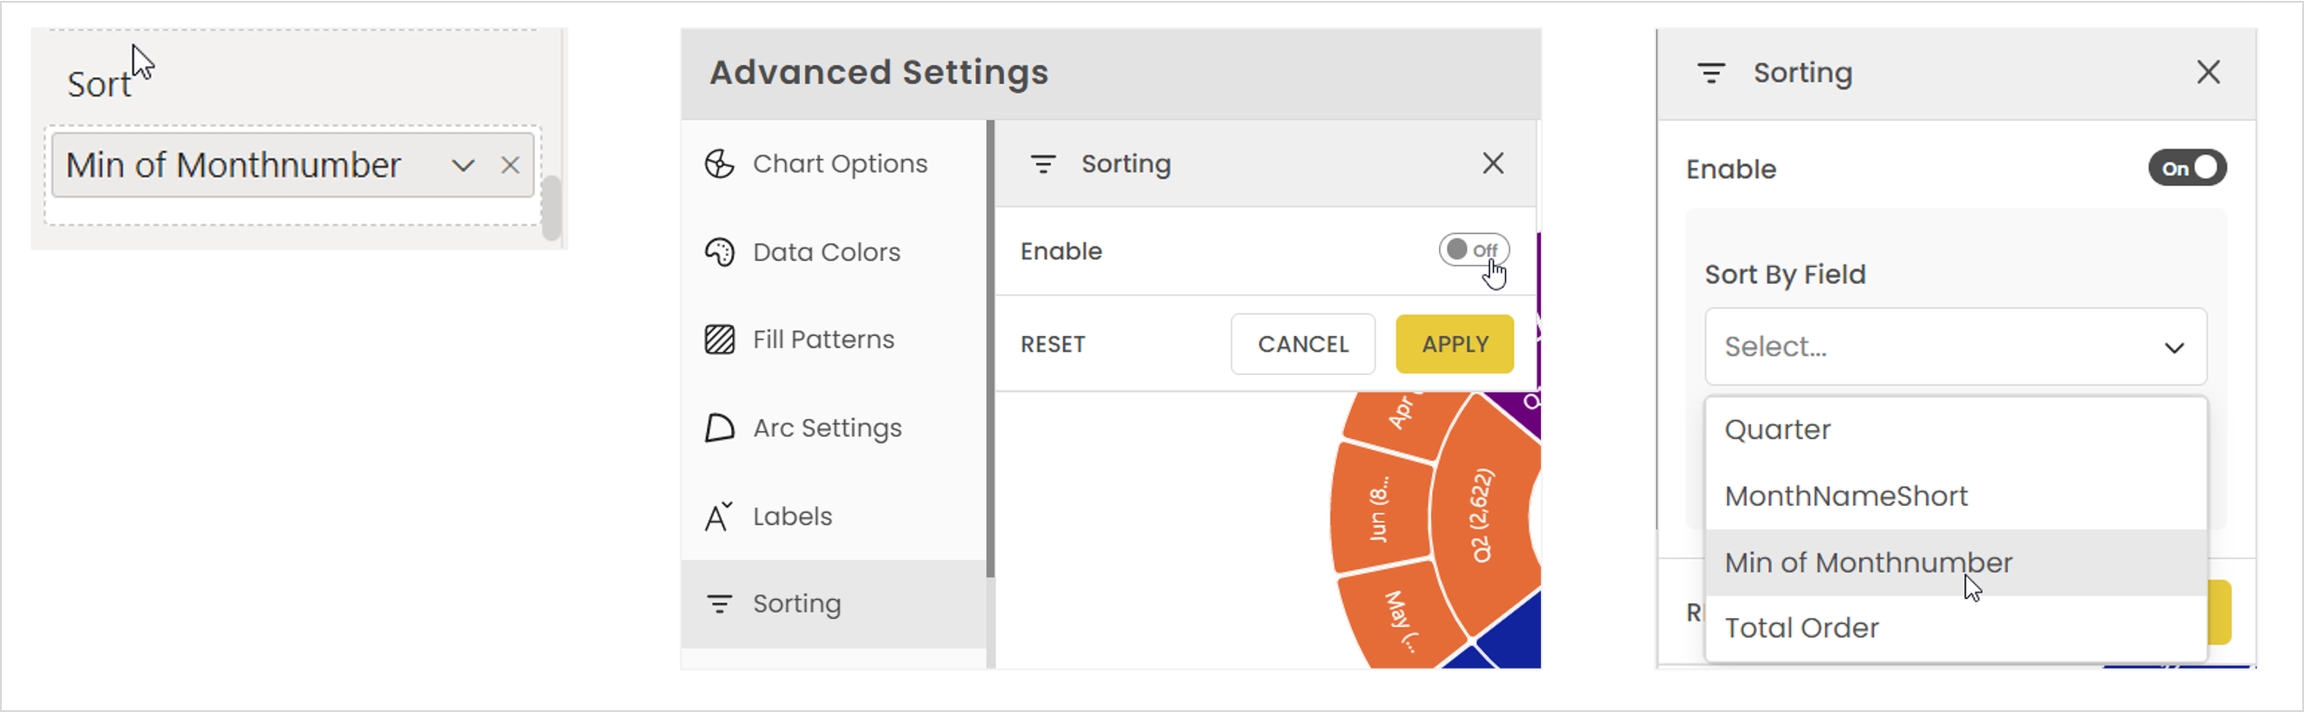
Task: Open the Sort By Field Select dropdown
Action: tap(1955, 347)
